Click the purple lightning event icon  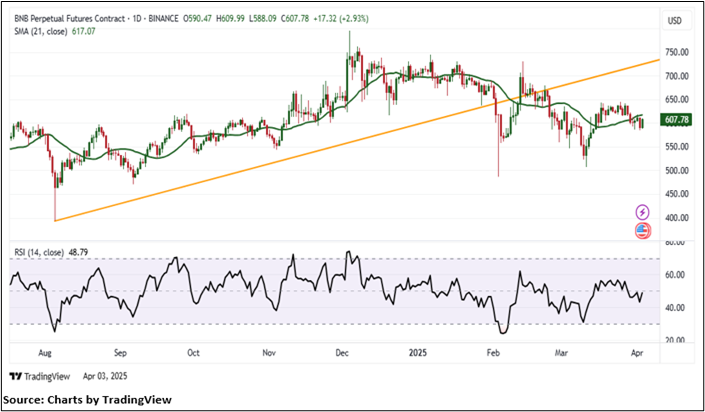[x=643, y=211]
